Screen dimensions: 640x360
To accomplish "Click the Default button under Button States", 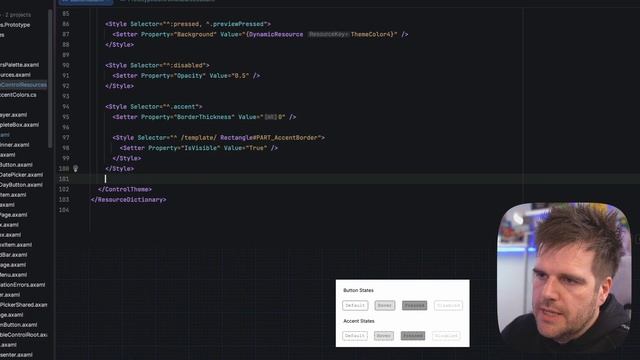I will pyautogui.click(x=355, y=305).
